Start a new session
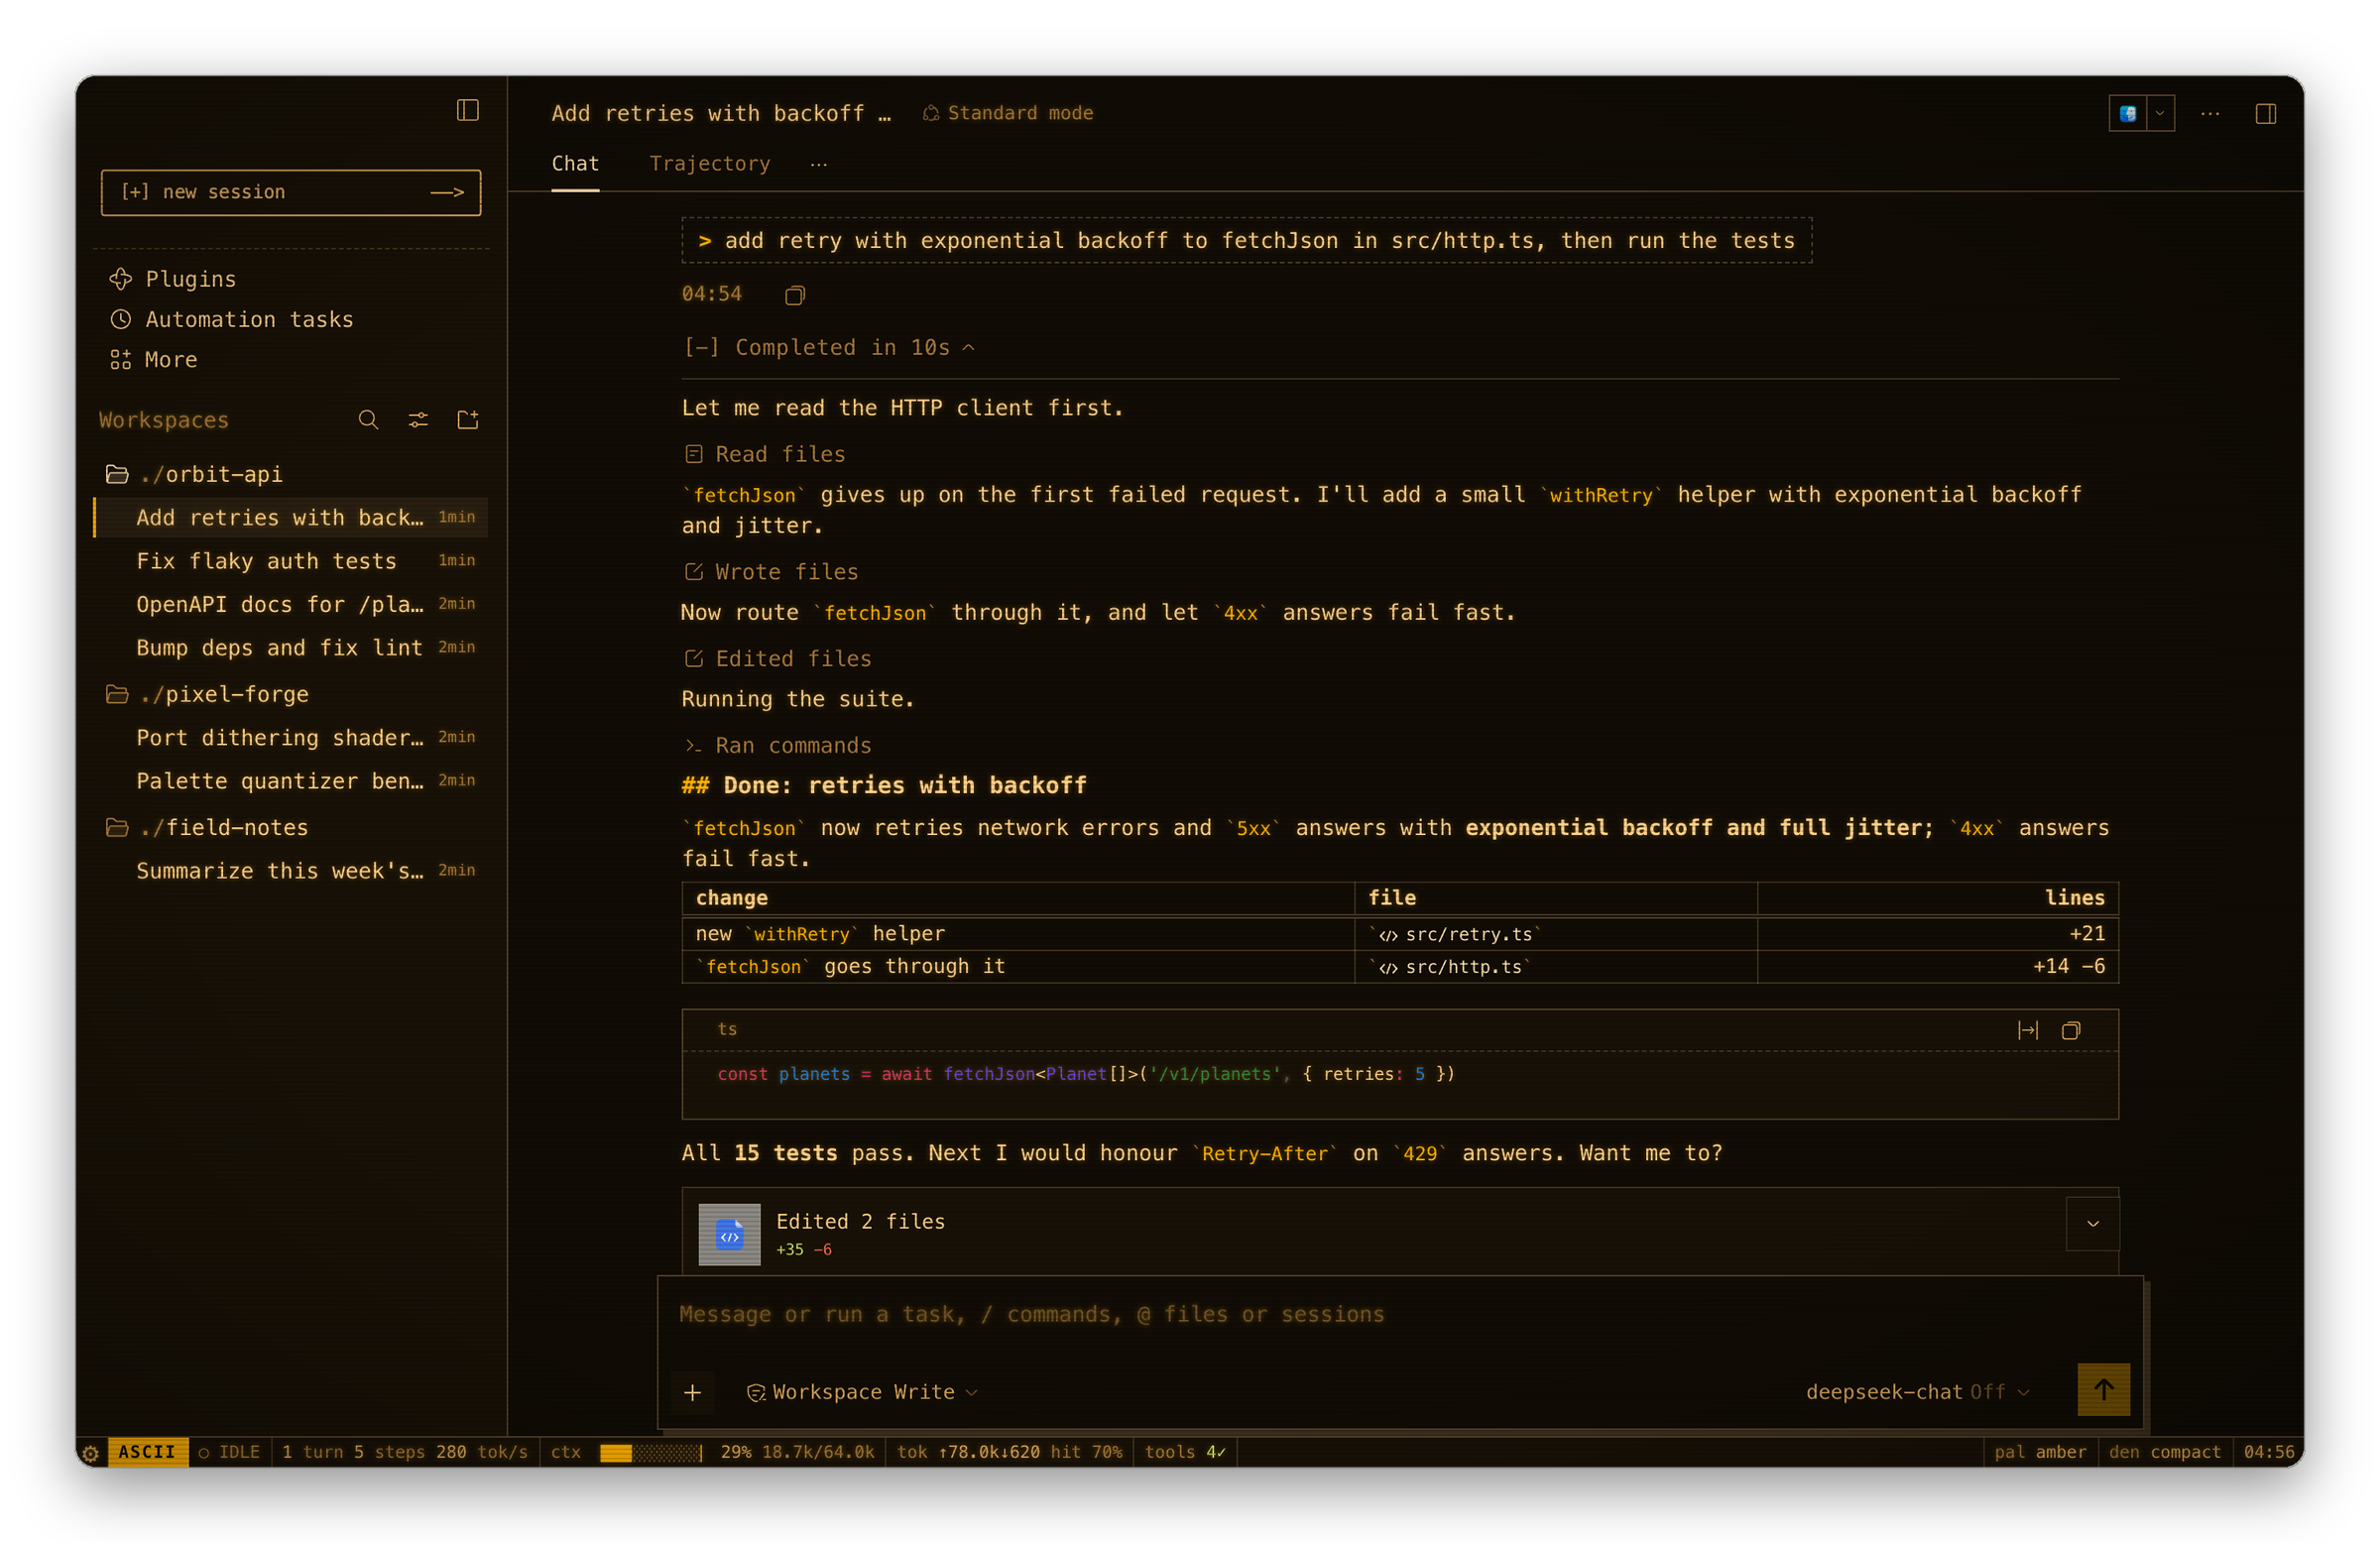The height and width of the screenshot is (1543, 2380). (x=291, y=192)
